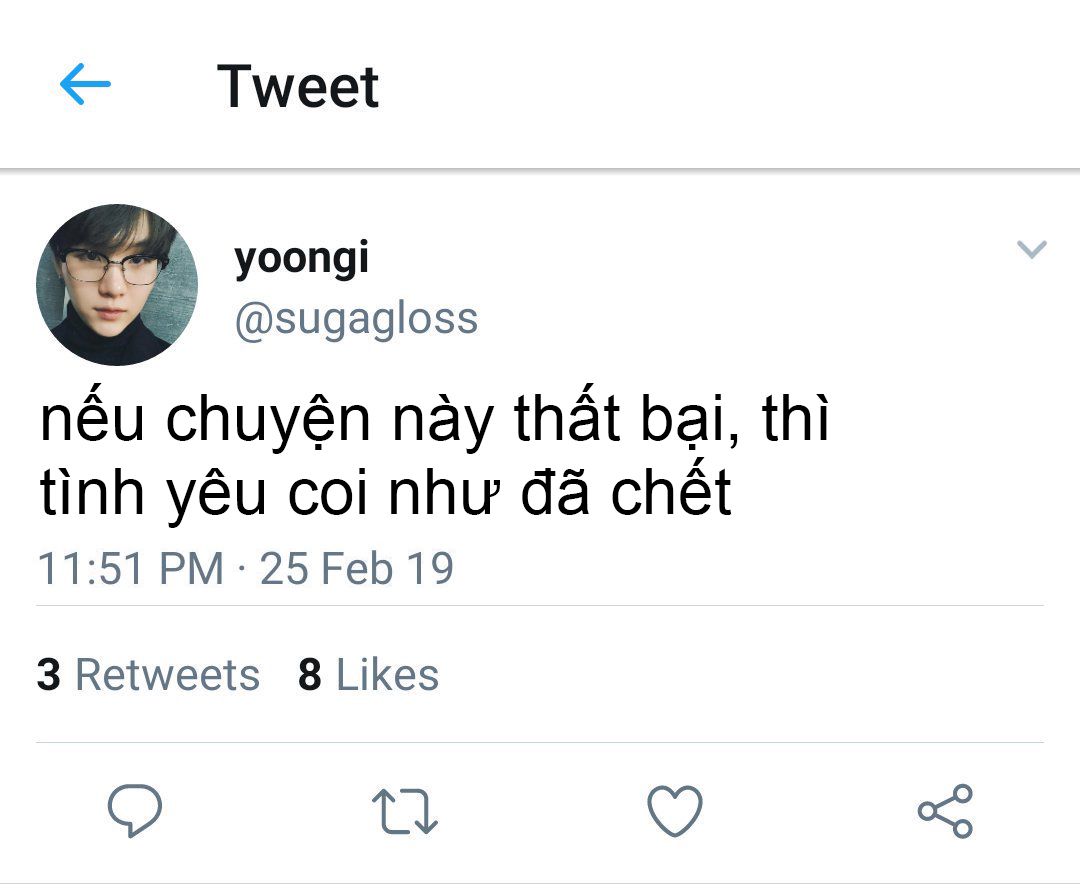Click the bold like count 8
The image size is (1080, 890).
click(310, 675)
